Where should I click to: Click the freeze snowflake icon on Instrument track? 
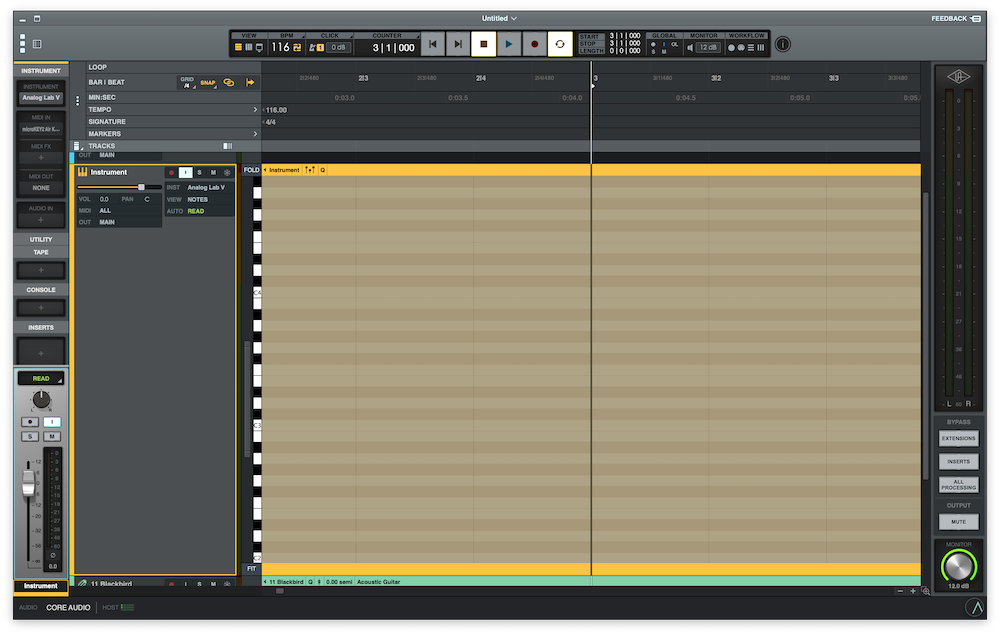point(227,172)
